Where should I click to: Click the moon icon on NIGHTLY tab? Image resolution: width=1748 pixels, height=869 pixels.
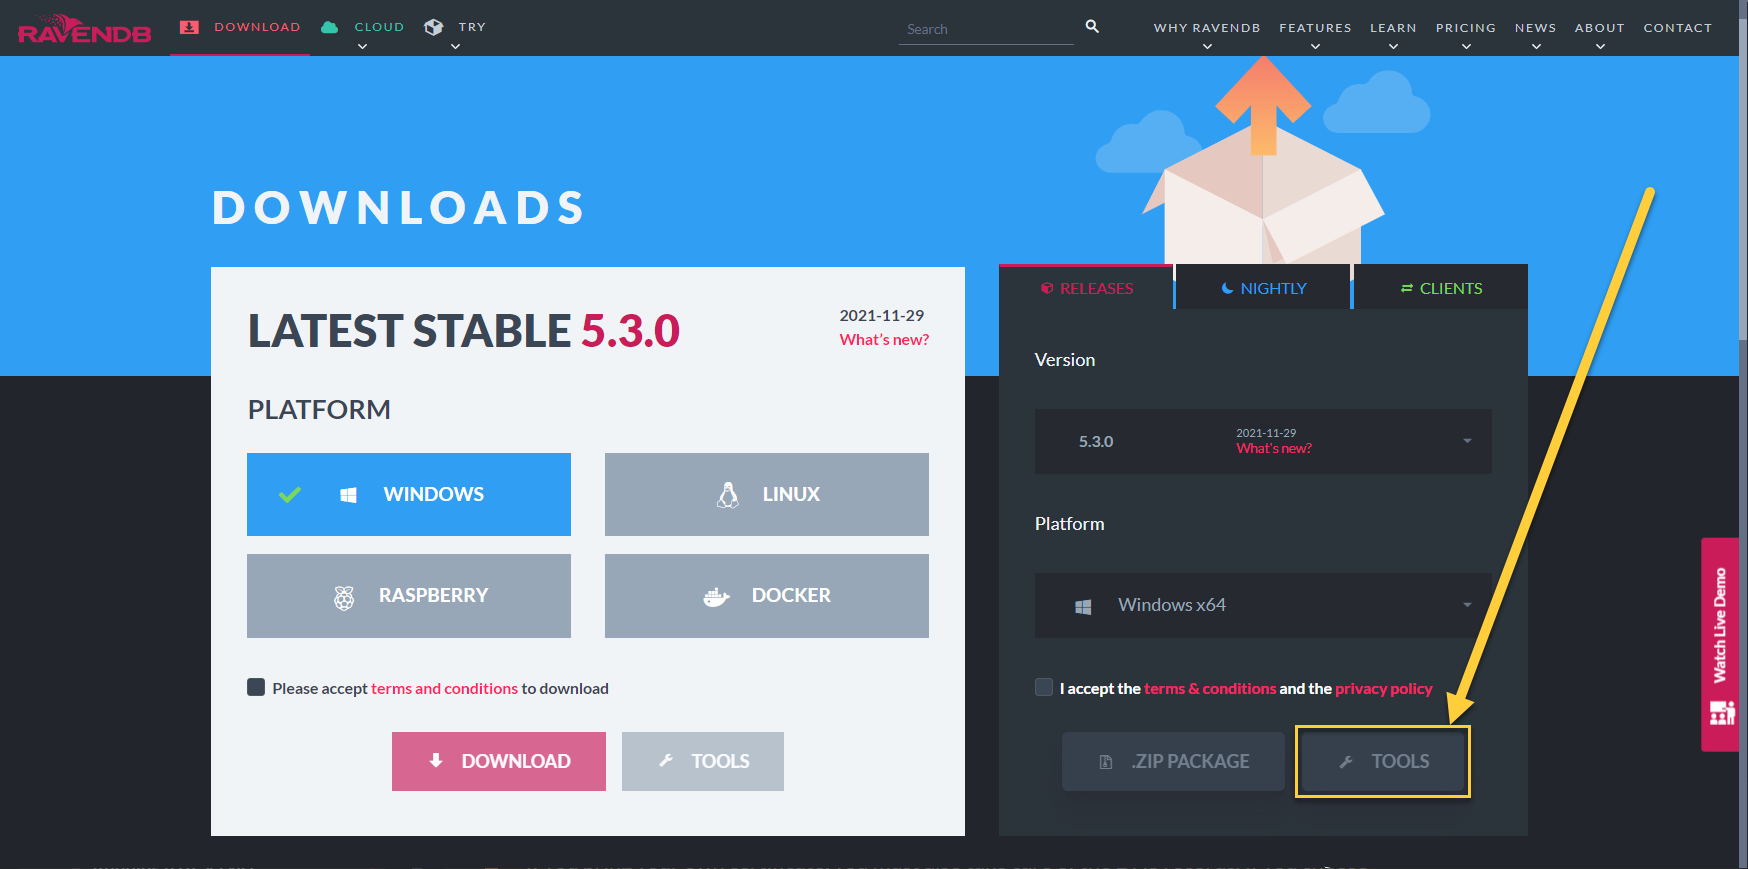coord(1227,288)
